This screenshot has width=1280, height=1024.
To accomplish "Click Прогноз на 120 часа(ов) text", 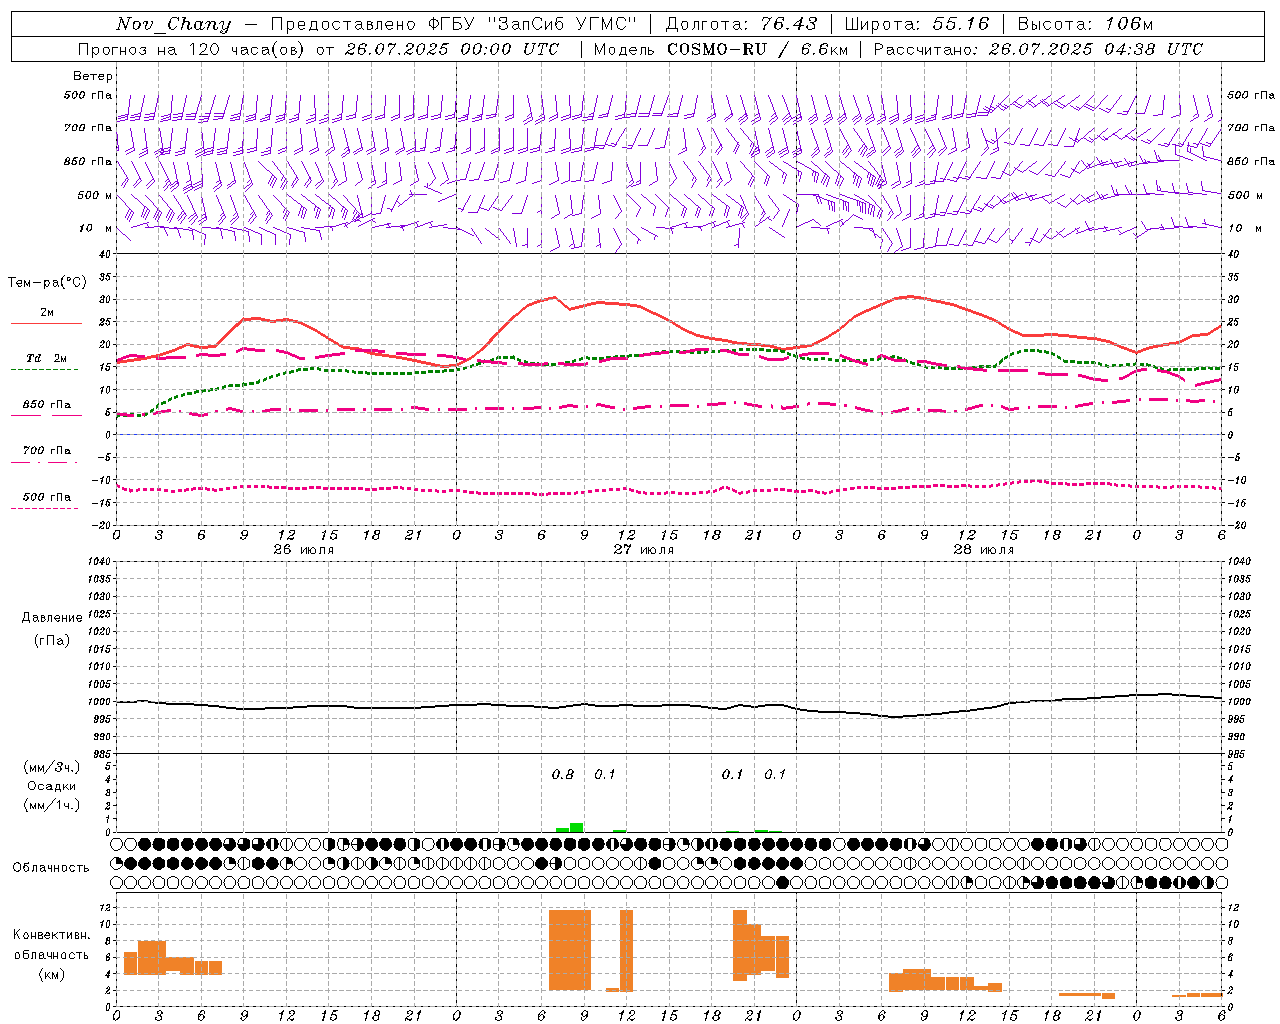I will tap(192, 49).
